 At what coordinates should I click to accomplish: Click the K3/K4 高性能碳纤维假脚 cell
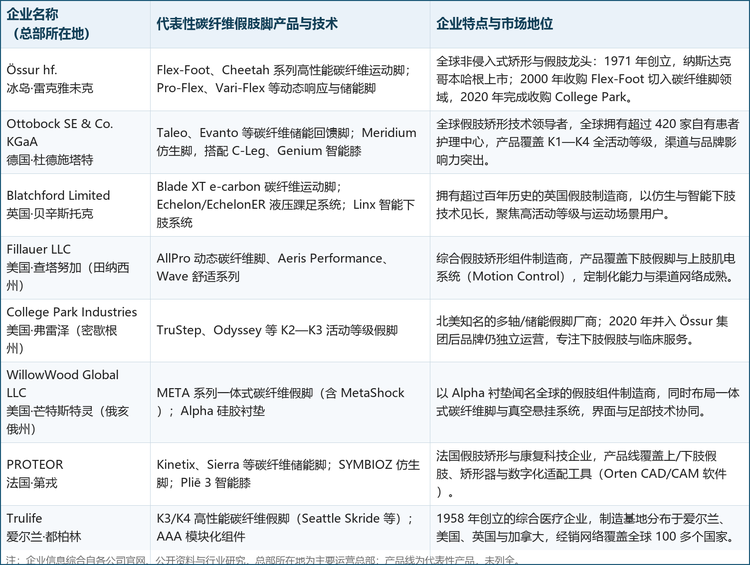pos(290,528)
